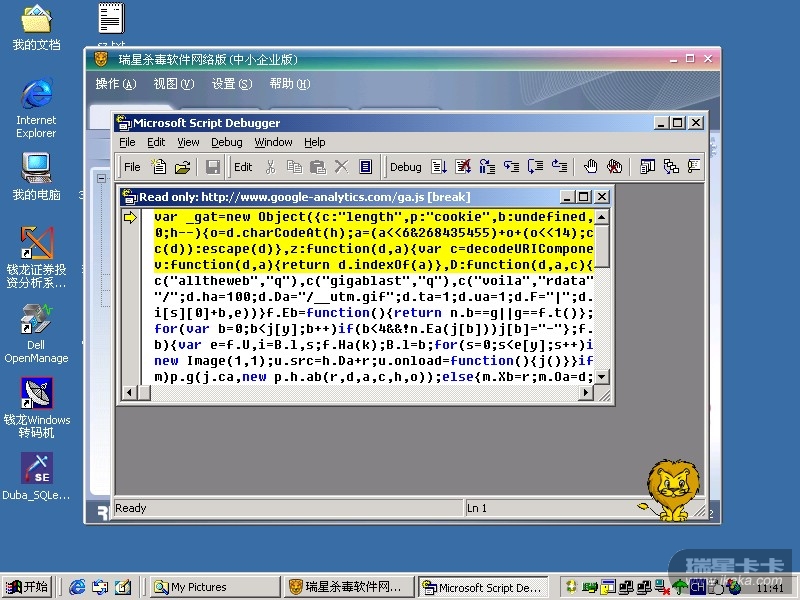Click the Copy toolbar icon

(x=294, y=167)
